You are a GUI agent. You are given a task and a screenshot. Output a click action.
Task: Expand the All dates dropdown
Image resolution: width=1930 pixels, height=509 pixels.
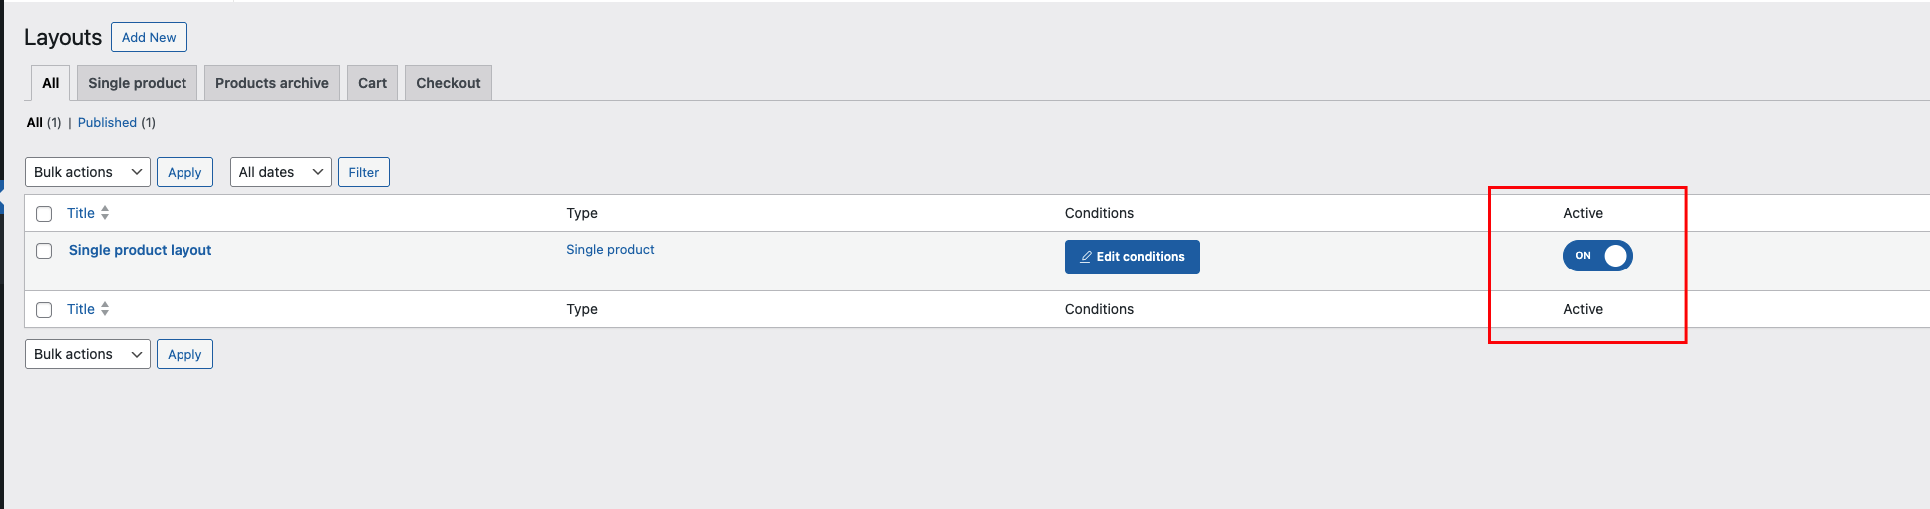click(281, 172)
